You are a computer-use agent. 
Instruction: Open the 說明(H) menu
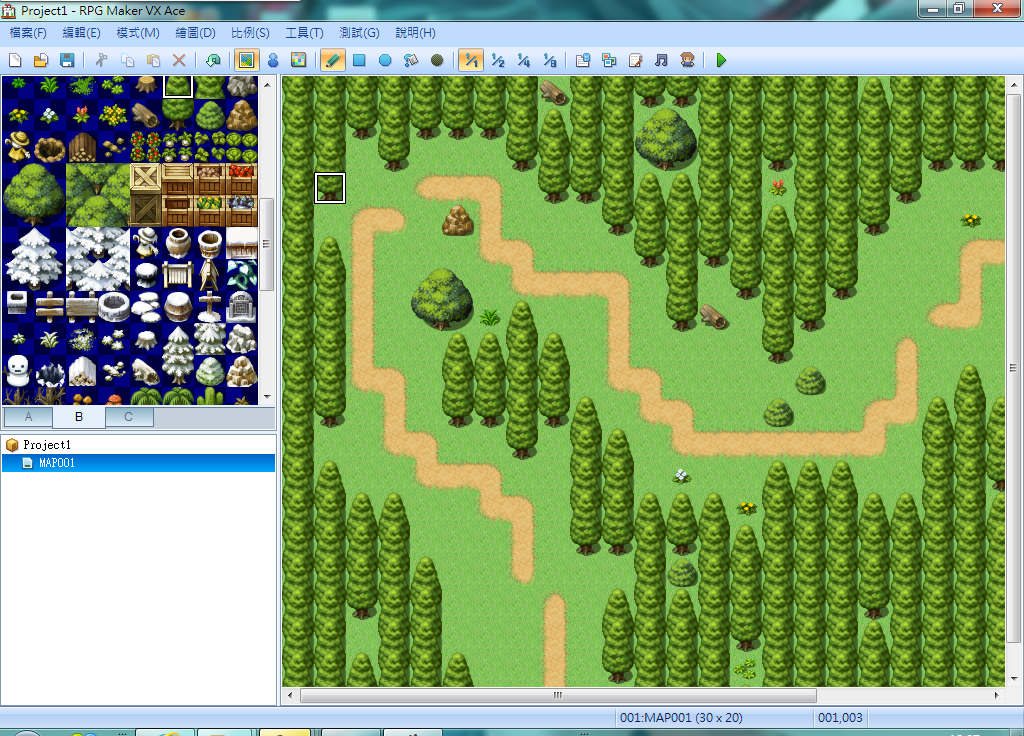(415, 33)
